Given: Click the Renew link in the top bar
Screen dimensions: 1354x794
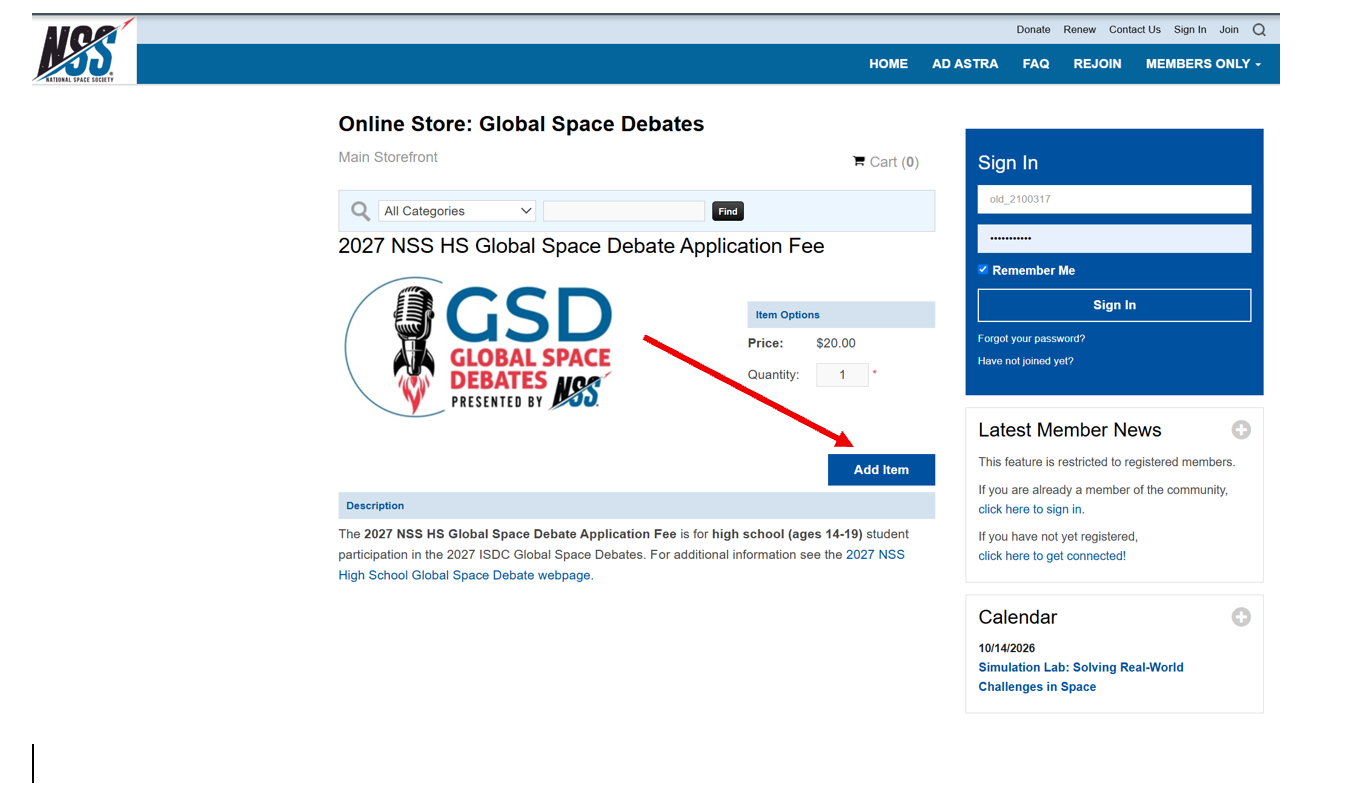Looking at the screenshot, I should pos(1079,30).
